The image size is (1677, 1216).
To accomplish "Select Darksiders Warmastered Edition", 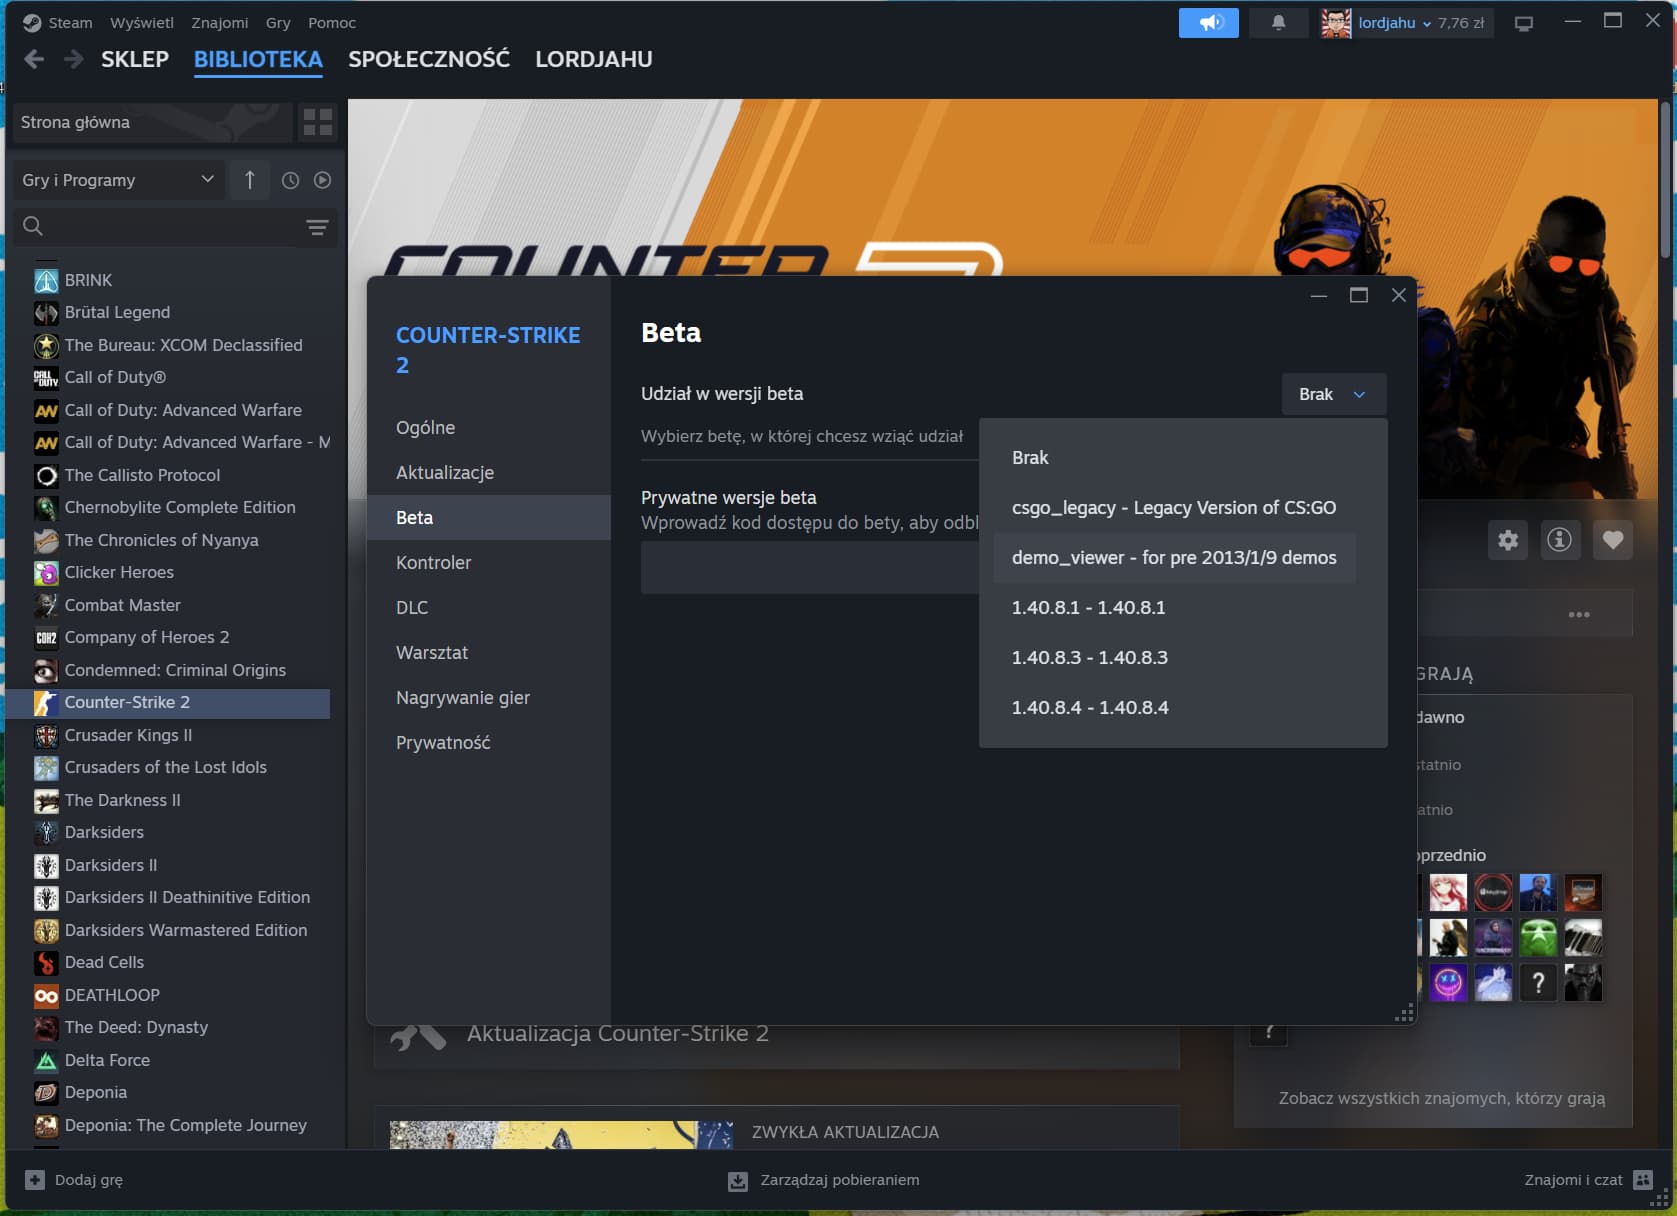I will tap(186, 930).
